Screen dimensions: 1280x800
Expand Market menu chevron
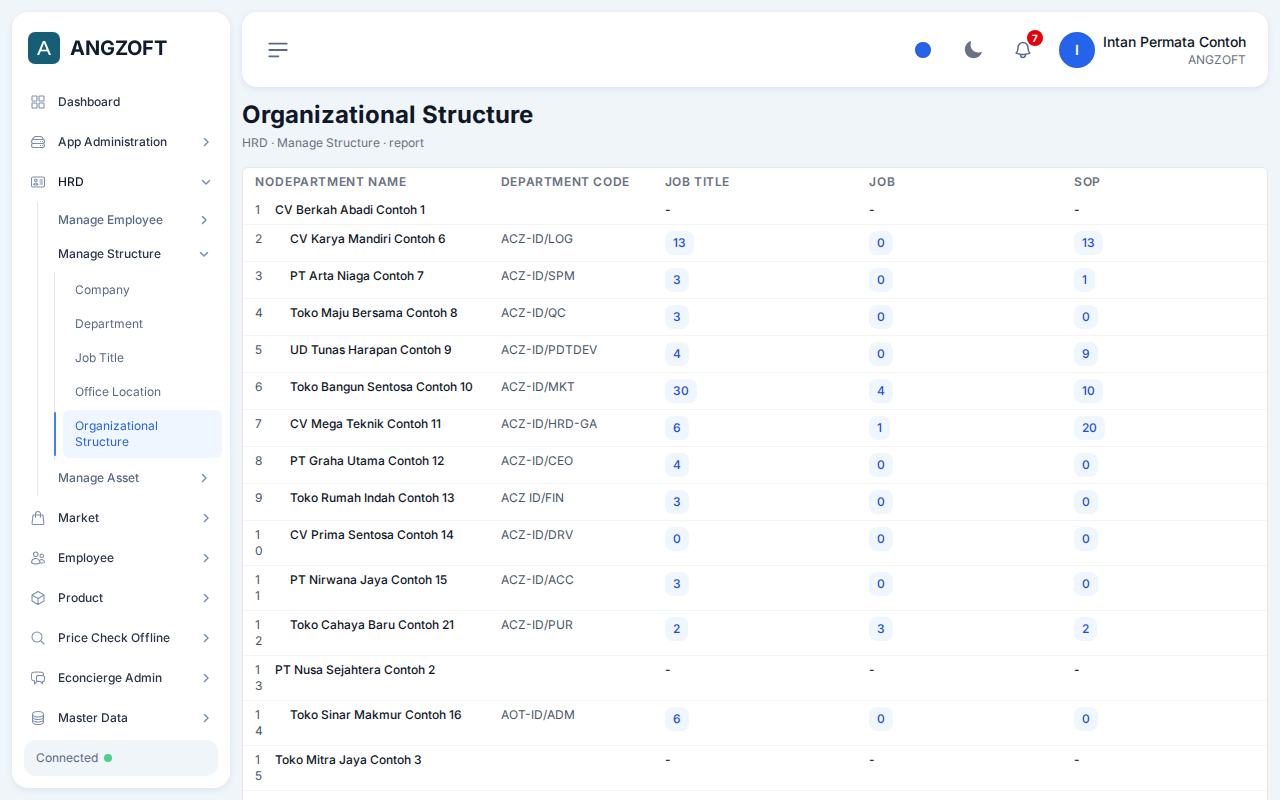(x=206, y=518)
